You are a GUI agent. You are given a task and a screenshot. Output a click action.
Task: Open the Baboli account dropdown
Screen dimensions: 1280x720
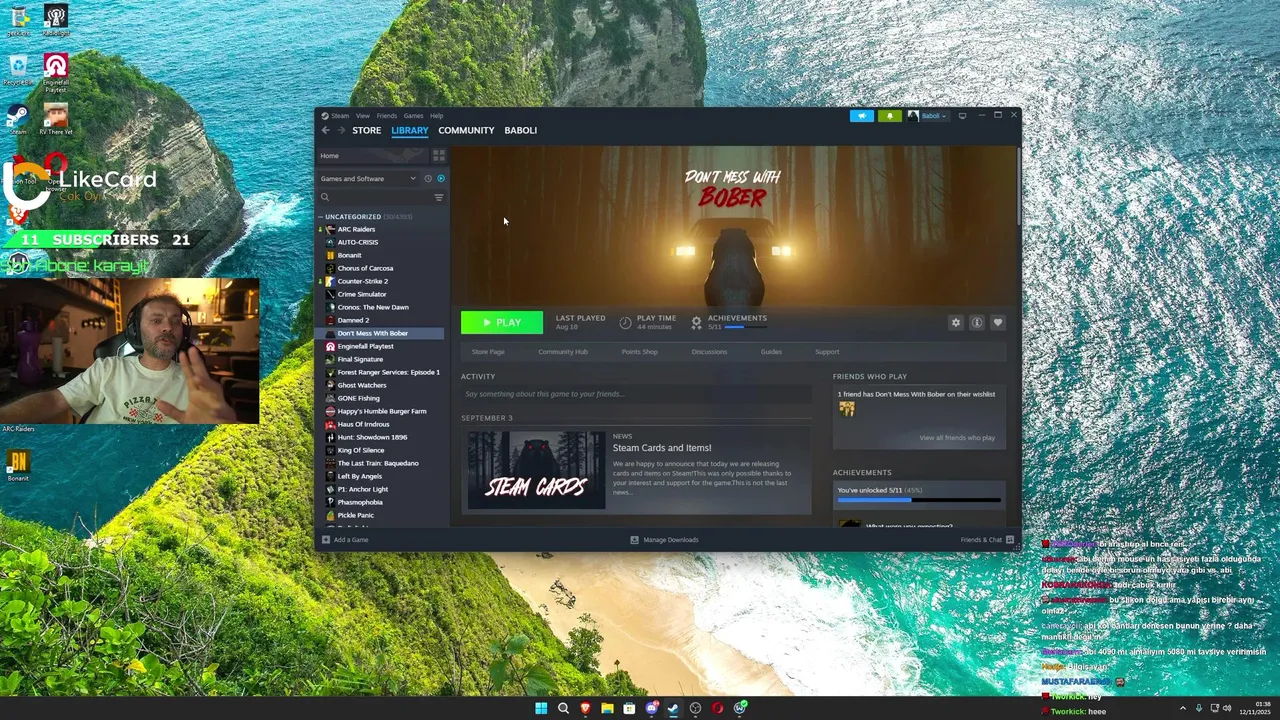coord(927,116)
